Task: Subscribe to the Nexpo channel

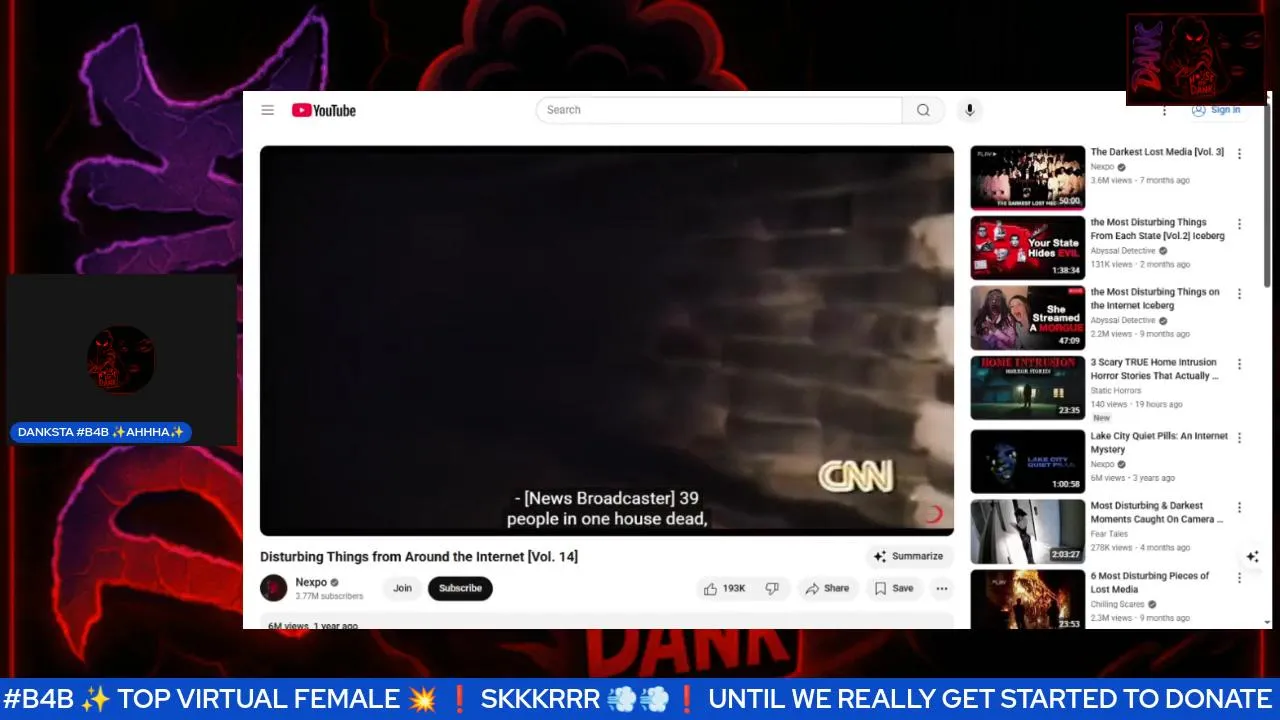Action: click(460, 588)
